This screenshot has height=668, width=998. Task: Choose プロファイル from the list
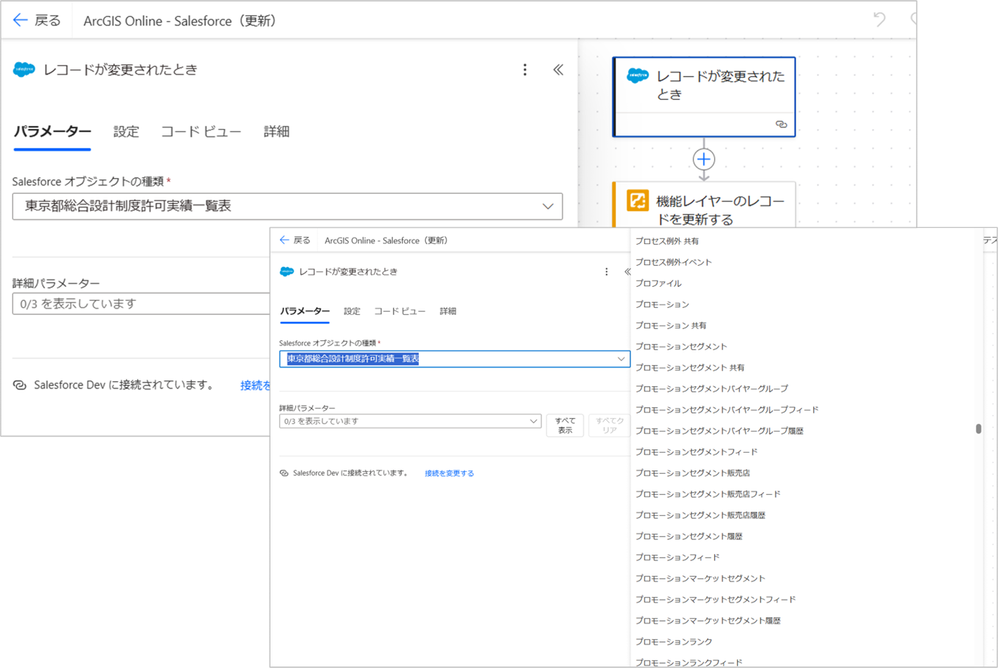point(658,283)
